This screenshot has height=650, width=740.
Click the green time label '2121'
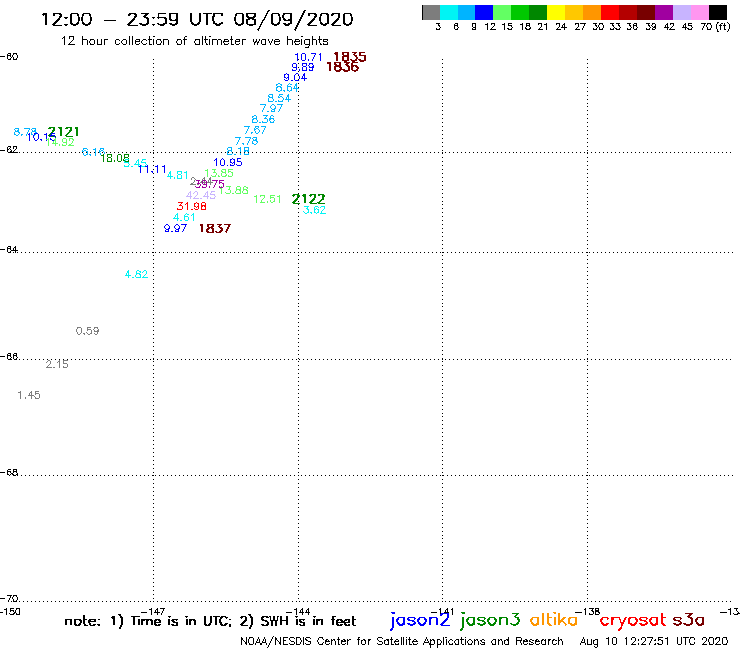tap(64, 132)
